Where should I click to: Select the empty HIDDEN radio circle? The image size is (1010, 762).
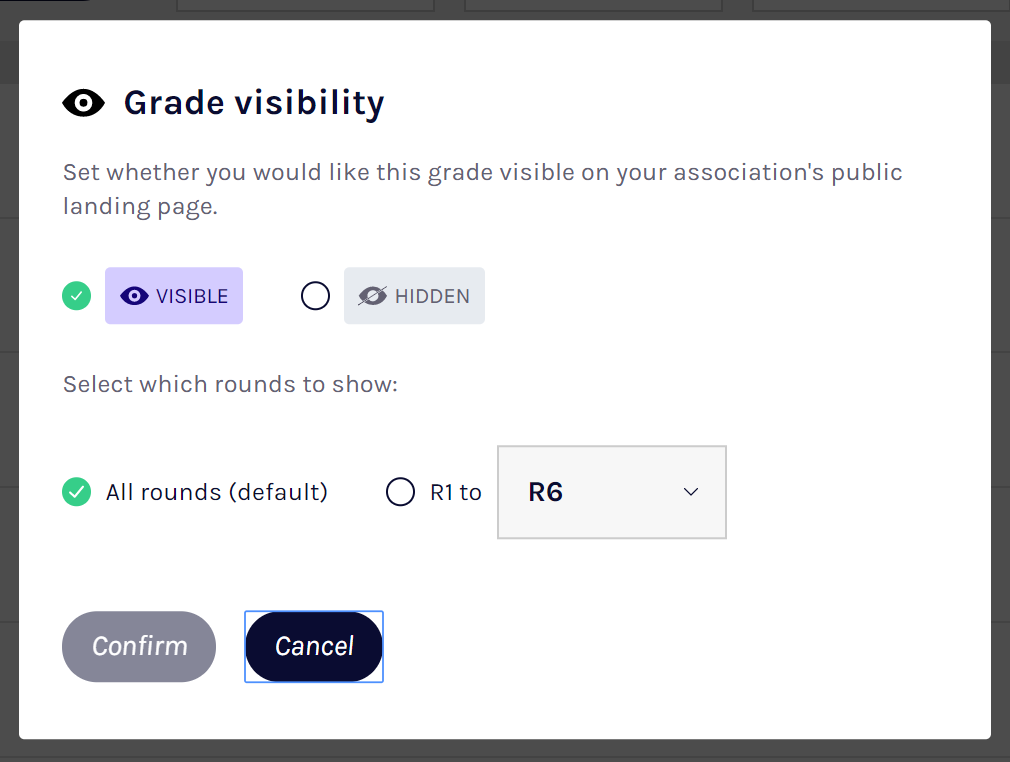[x=315, y=296]
